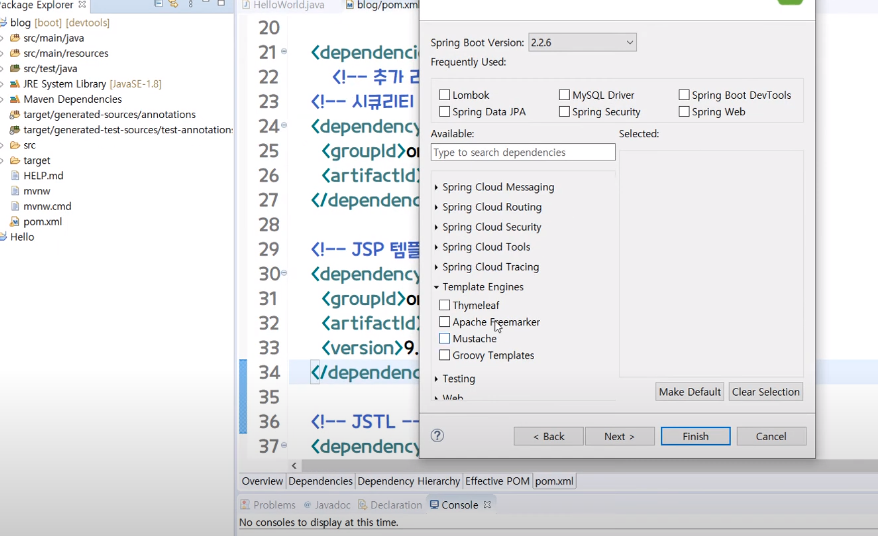
Task: Open the Problems view tab
Action: coord(268,505)
